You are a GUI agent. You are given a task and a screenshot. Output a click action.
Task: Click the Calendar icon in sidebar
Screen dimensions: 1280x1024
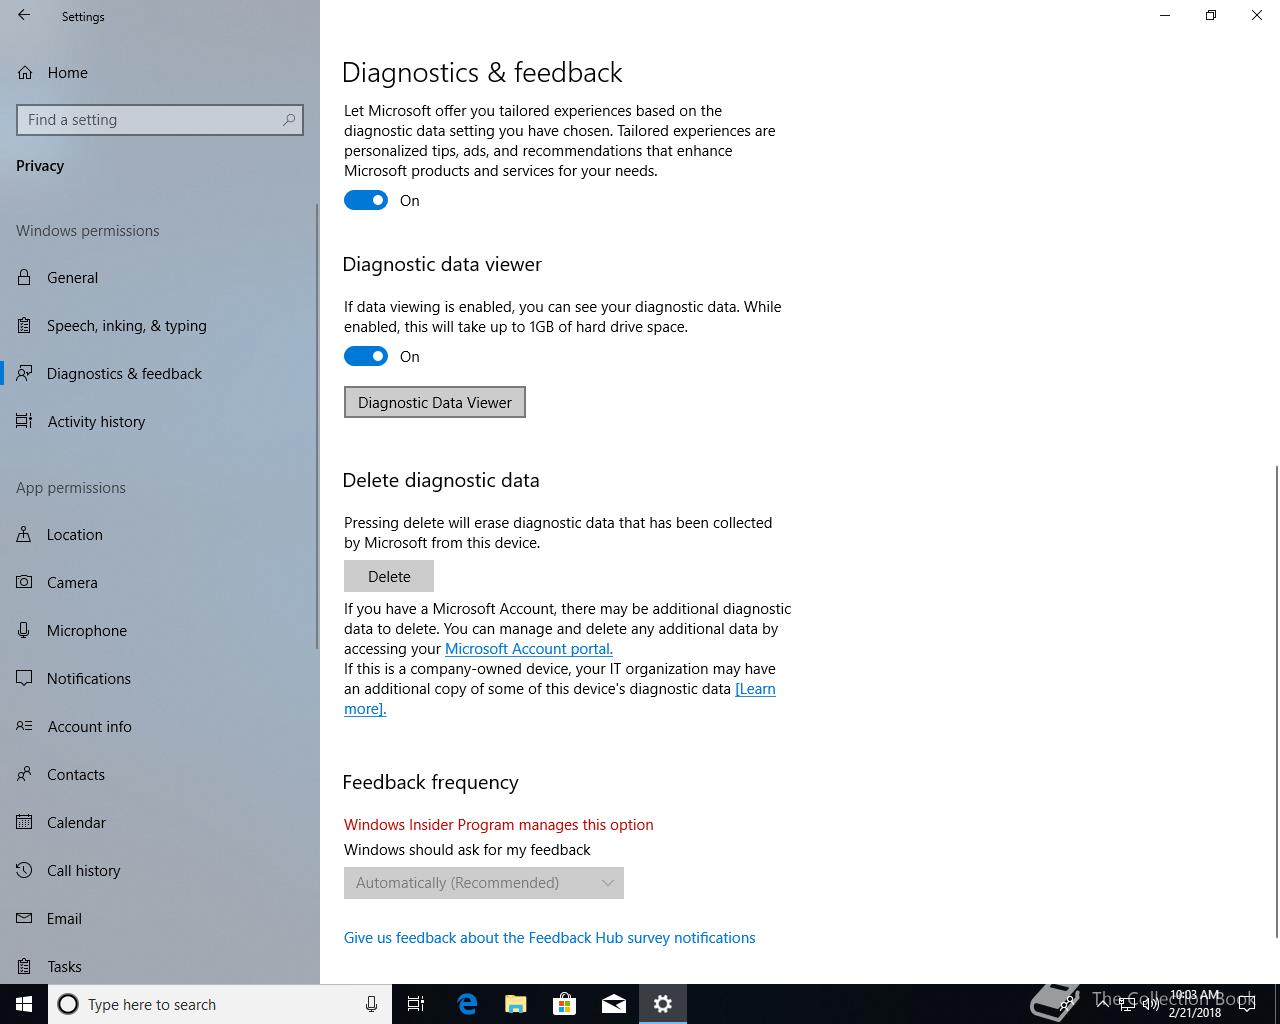click(24, 823)
